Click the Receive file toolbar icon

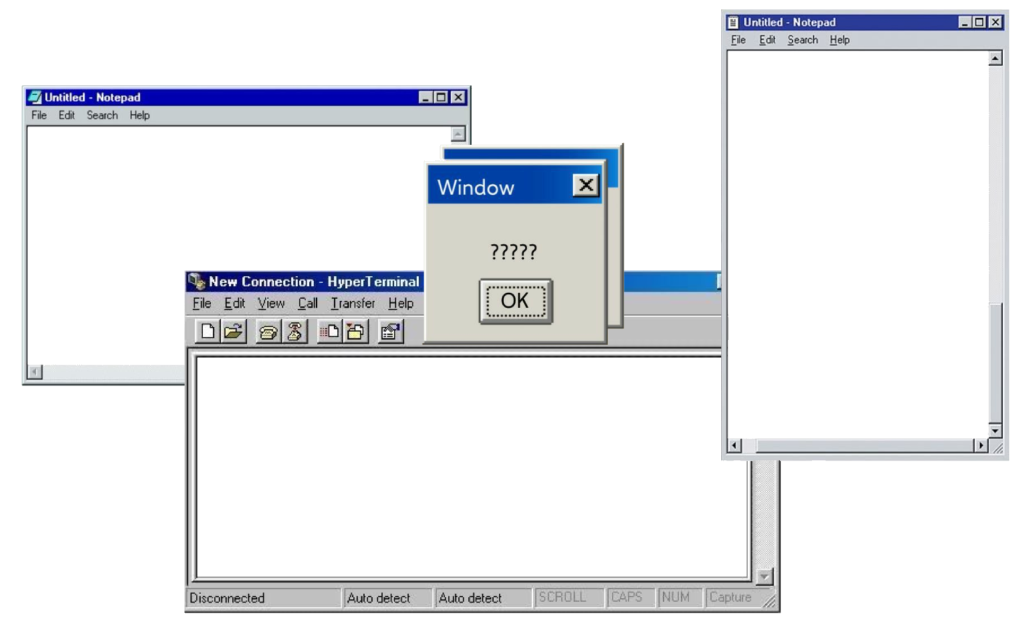(x=356, y=332)
